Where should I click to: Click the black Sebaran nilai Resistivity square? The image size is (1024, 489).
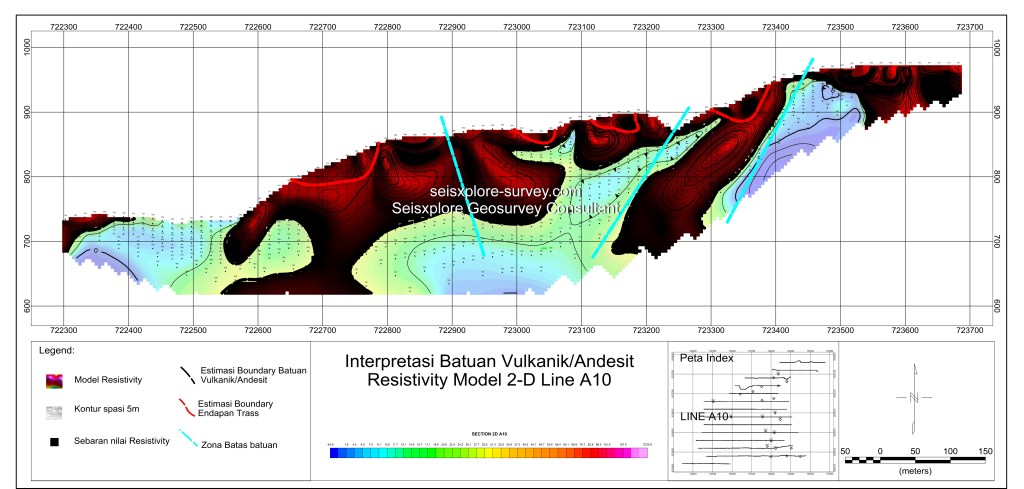pyautogui.click(x=53, y=441)
